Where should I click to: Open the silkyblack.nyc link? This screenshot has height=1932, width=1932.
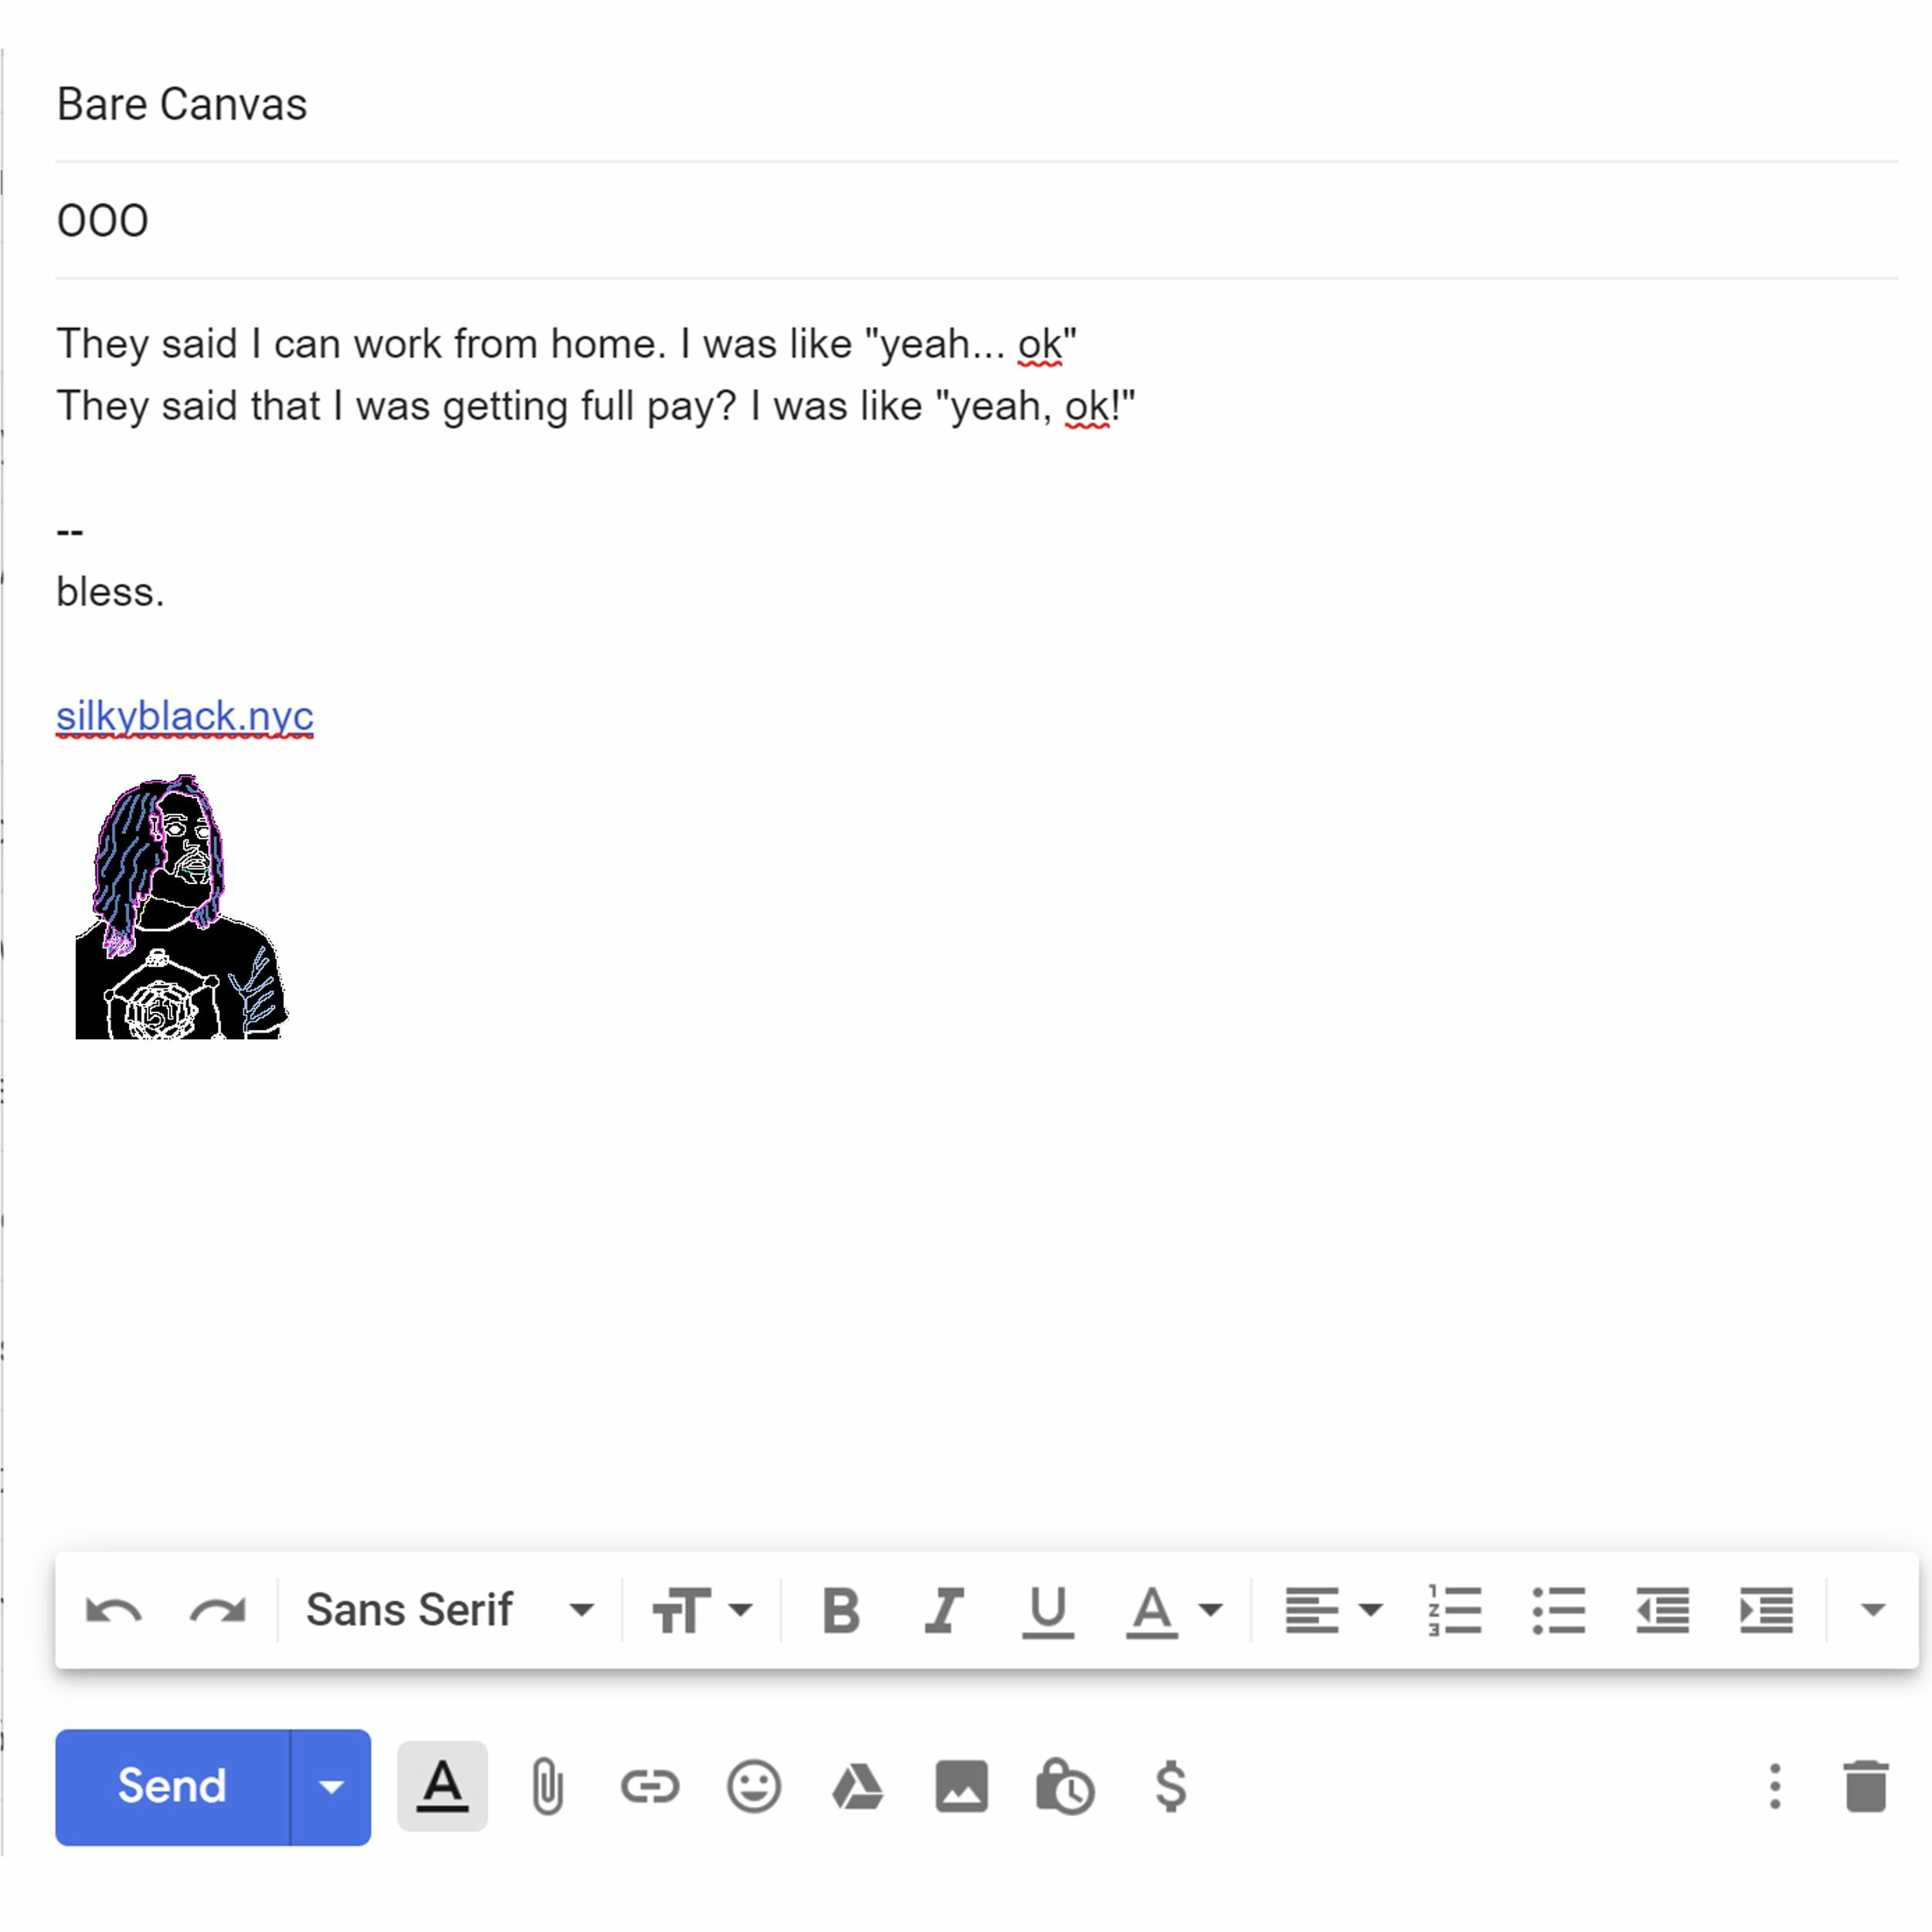click(x=185, y=716)
